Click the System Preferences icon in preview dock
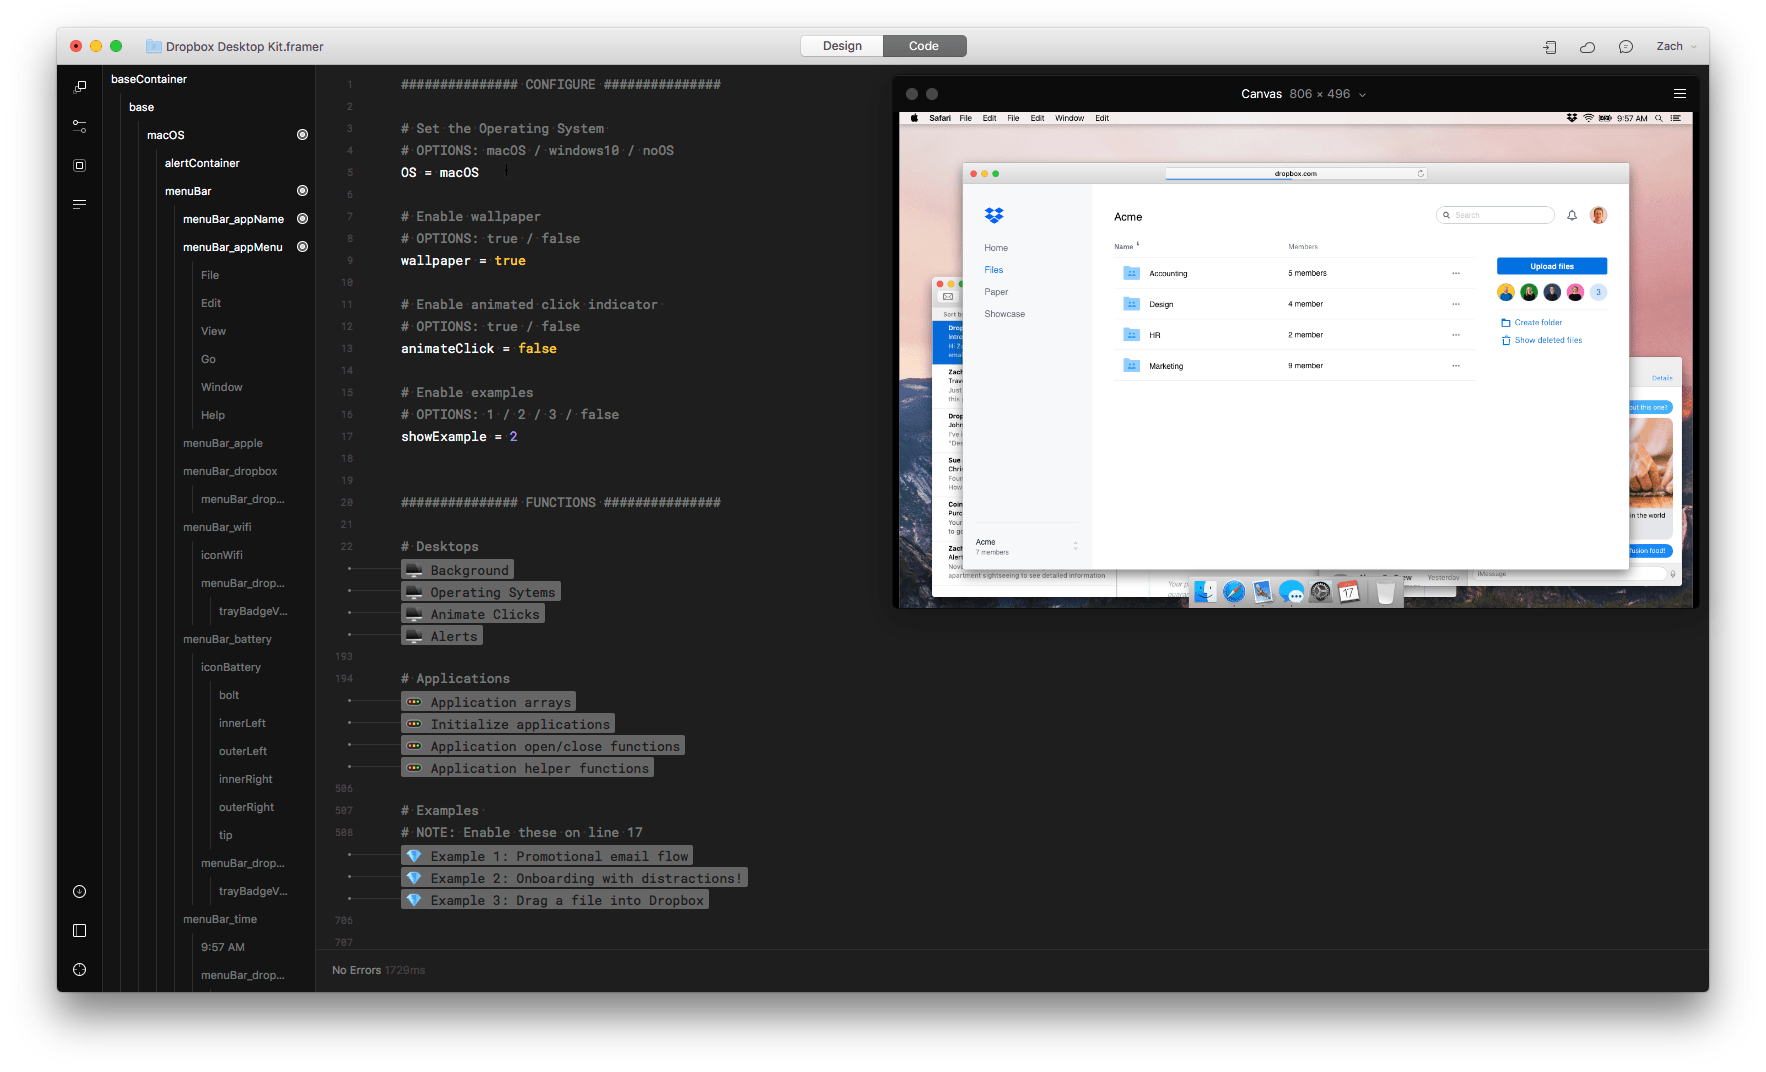The height and width of the screenshot is (1072, 1766). (x=1321, y=592)
